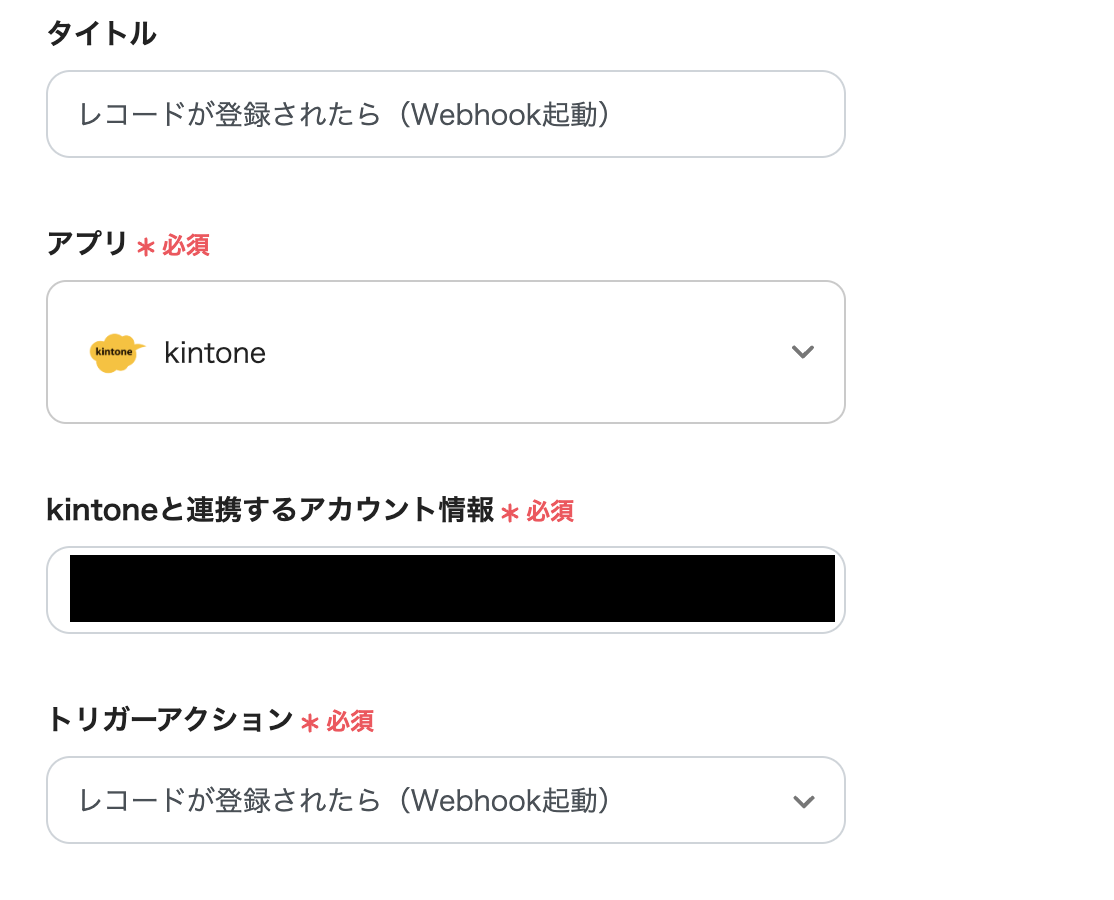The width and height of the screenshot is (1114, 900).
Task: Click the タイトル field label
Action: (x=101, y=34)
